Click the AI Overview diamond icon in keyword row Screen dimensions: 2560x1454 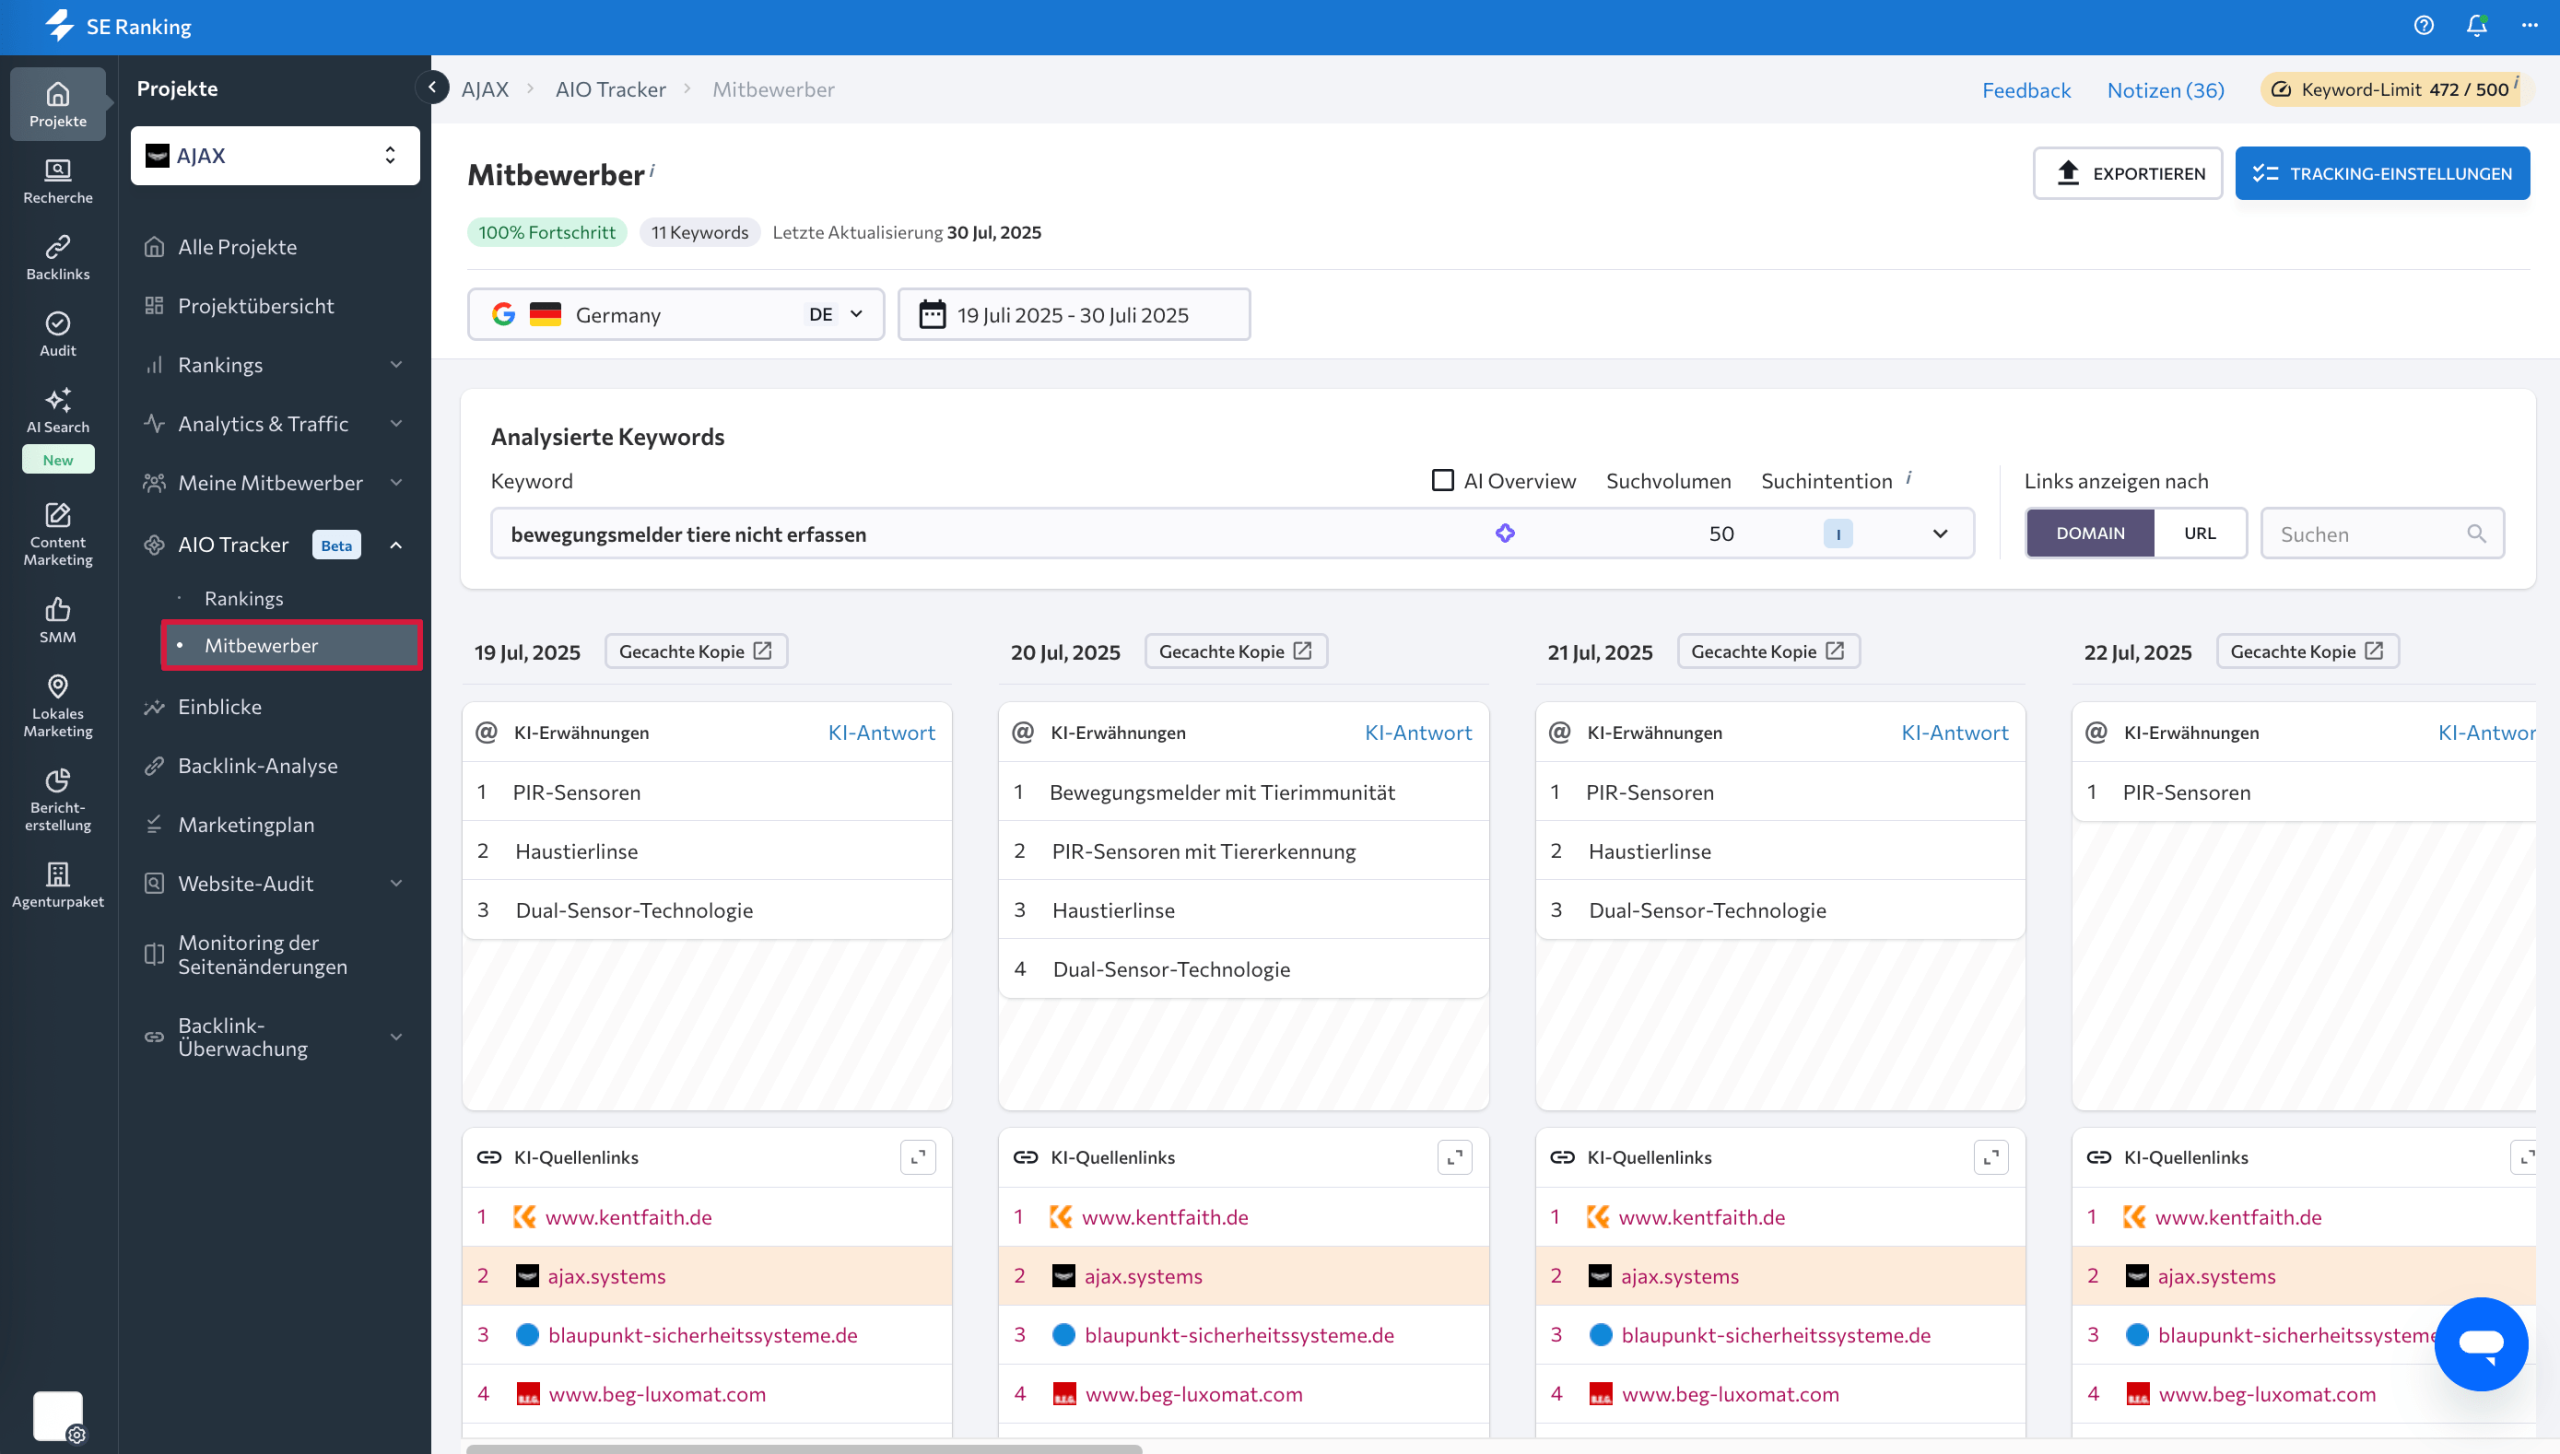tap(1505, 533)
